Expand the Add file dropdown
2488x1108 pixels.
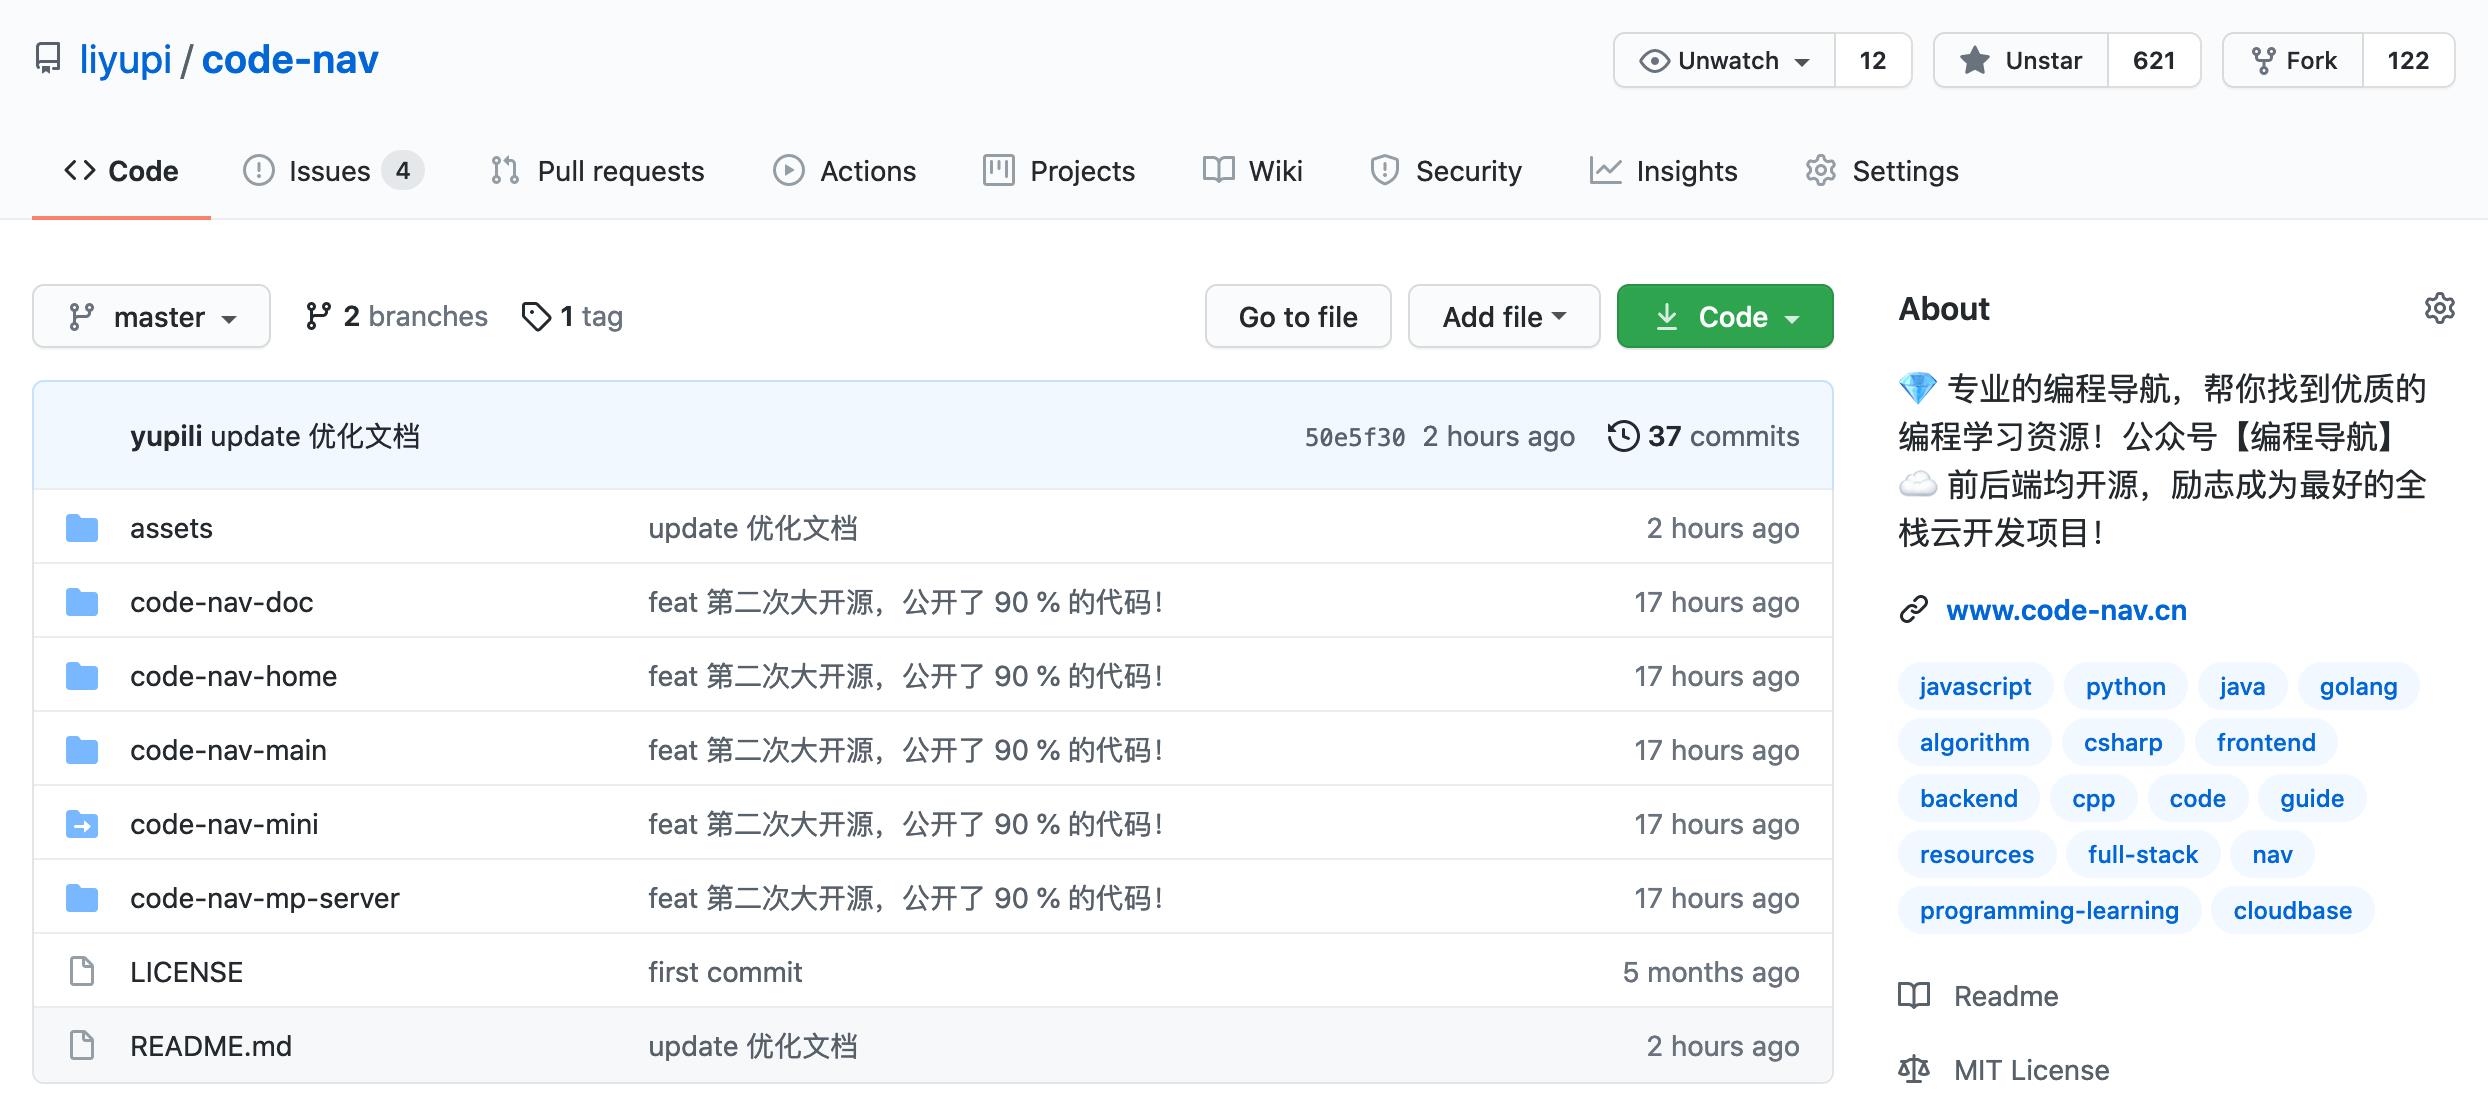(x=1504, y=316)
